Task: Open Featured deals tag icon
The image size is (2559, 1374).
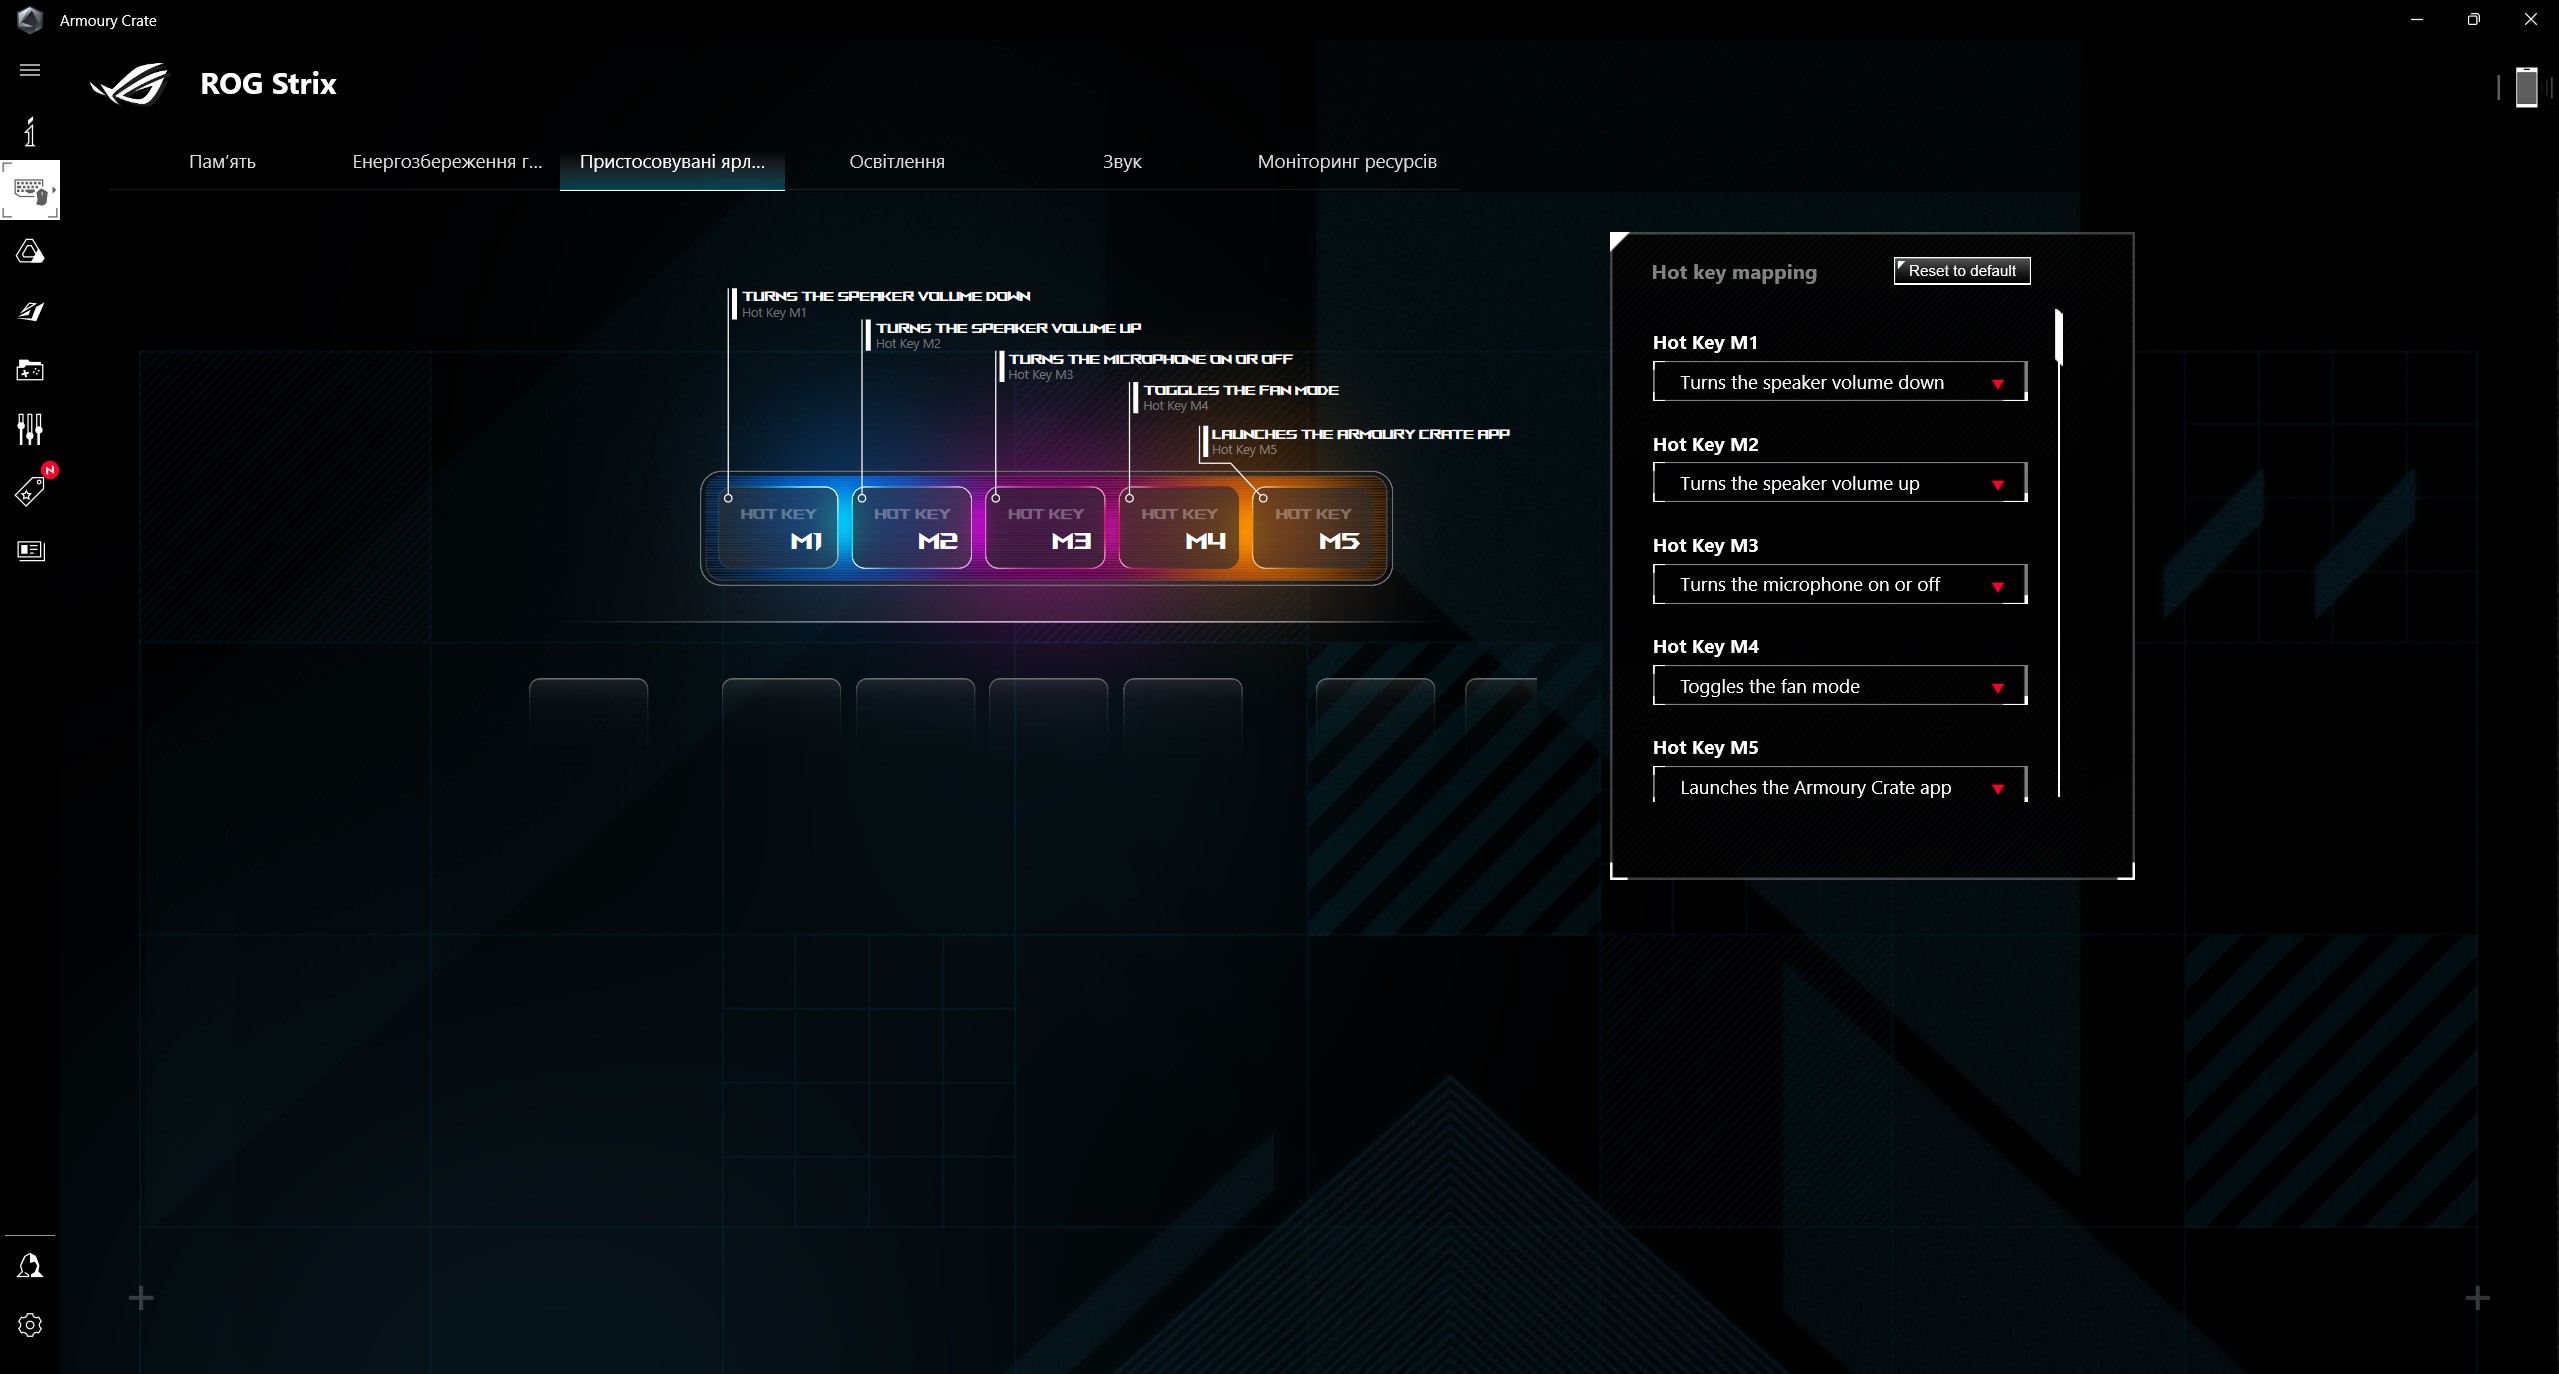Action: [30, 491]
